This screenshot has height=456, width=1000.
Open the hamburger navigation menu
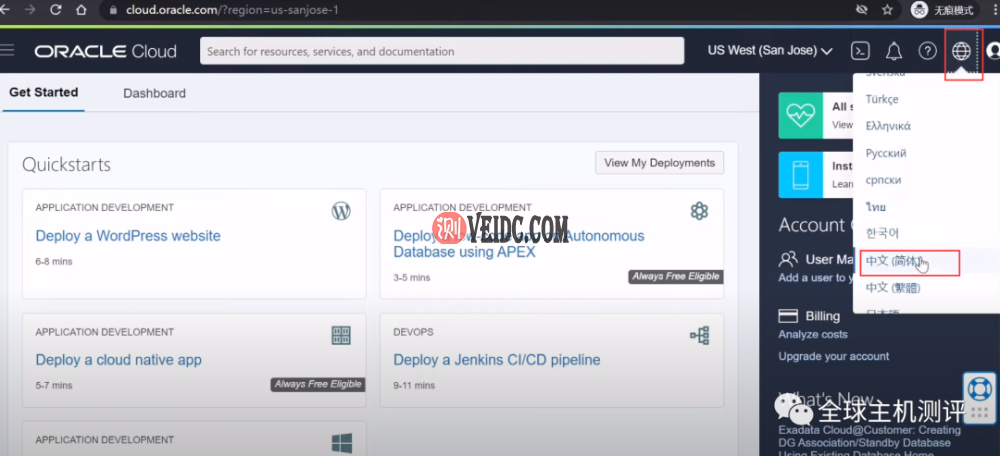(x=8, y=51)
